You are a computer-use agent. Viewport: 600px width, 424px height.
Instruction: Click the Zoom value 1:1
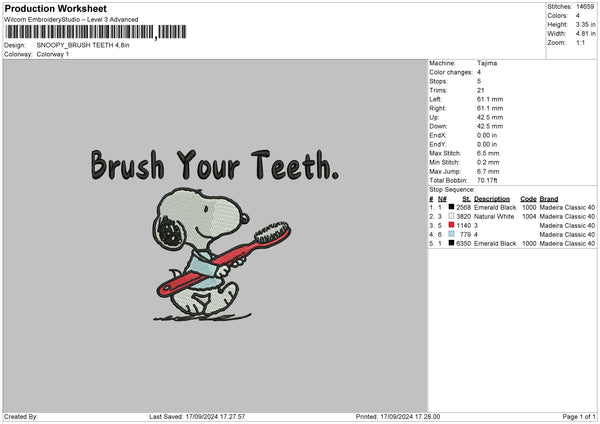coord(580,42)
